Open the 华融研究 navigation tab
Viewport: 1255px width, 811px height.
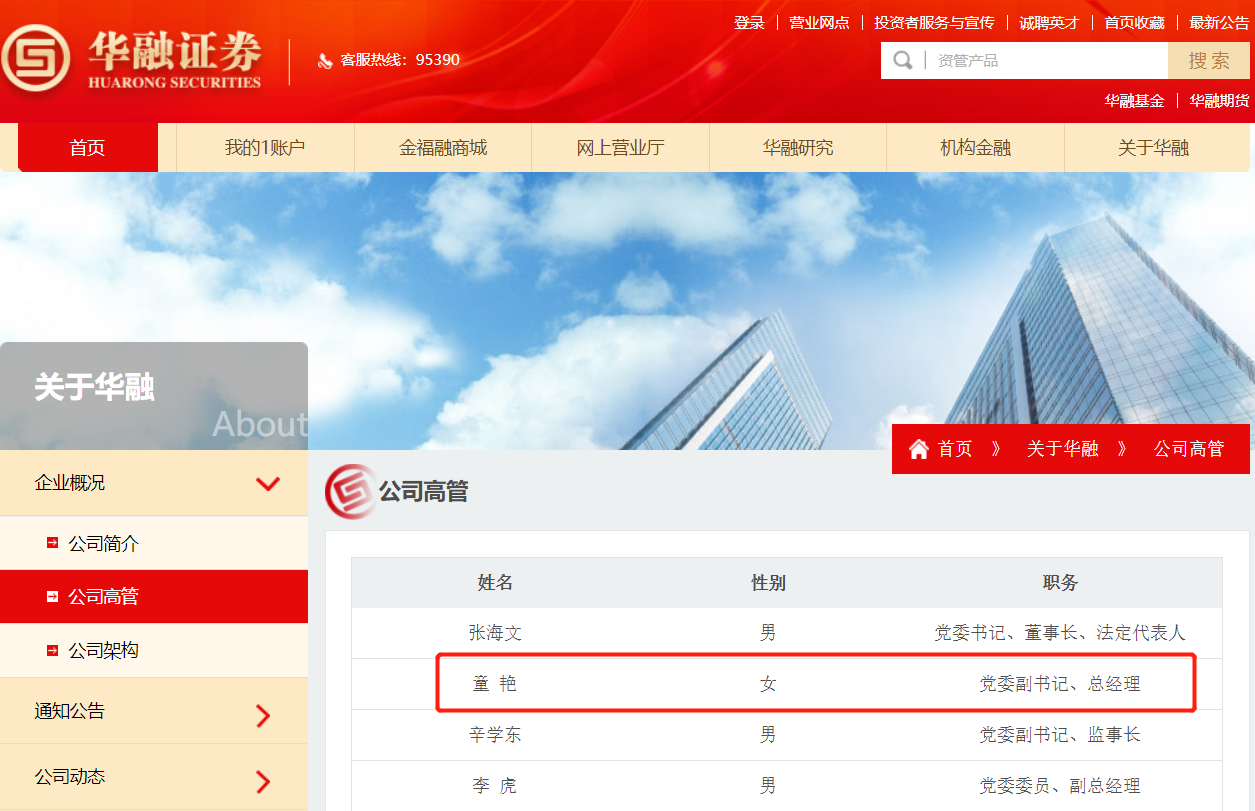(797, 146)
